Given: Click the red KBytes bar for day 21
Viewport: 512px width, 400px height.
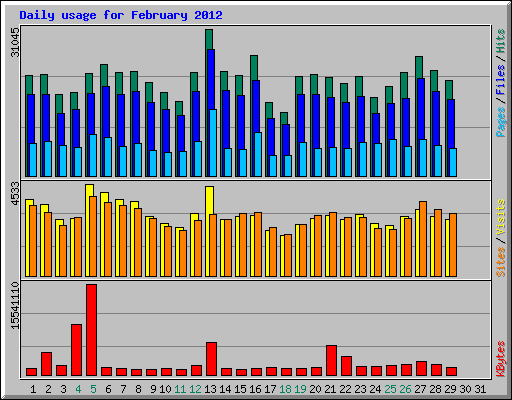Looking at the screenshot, I should 331,361.
